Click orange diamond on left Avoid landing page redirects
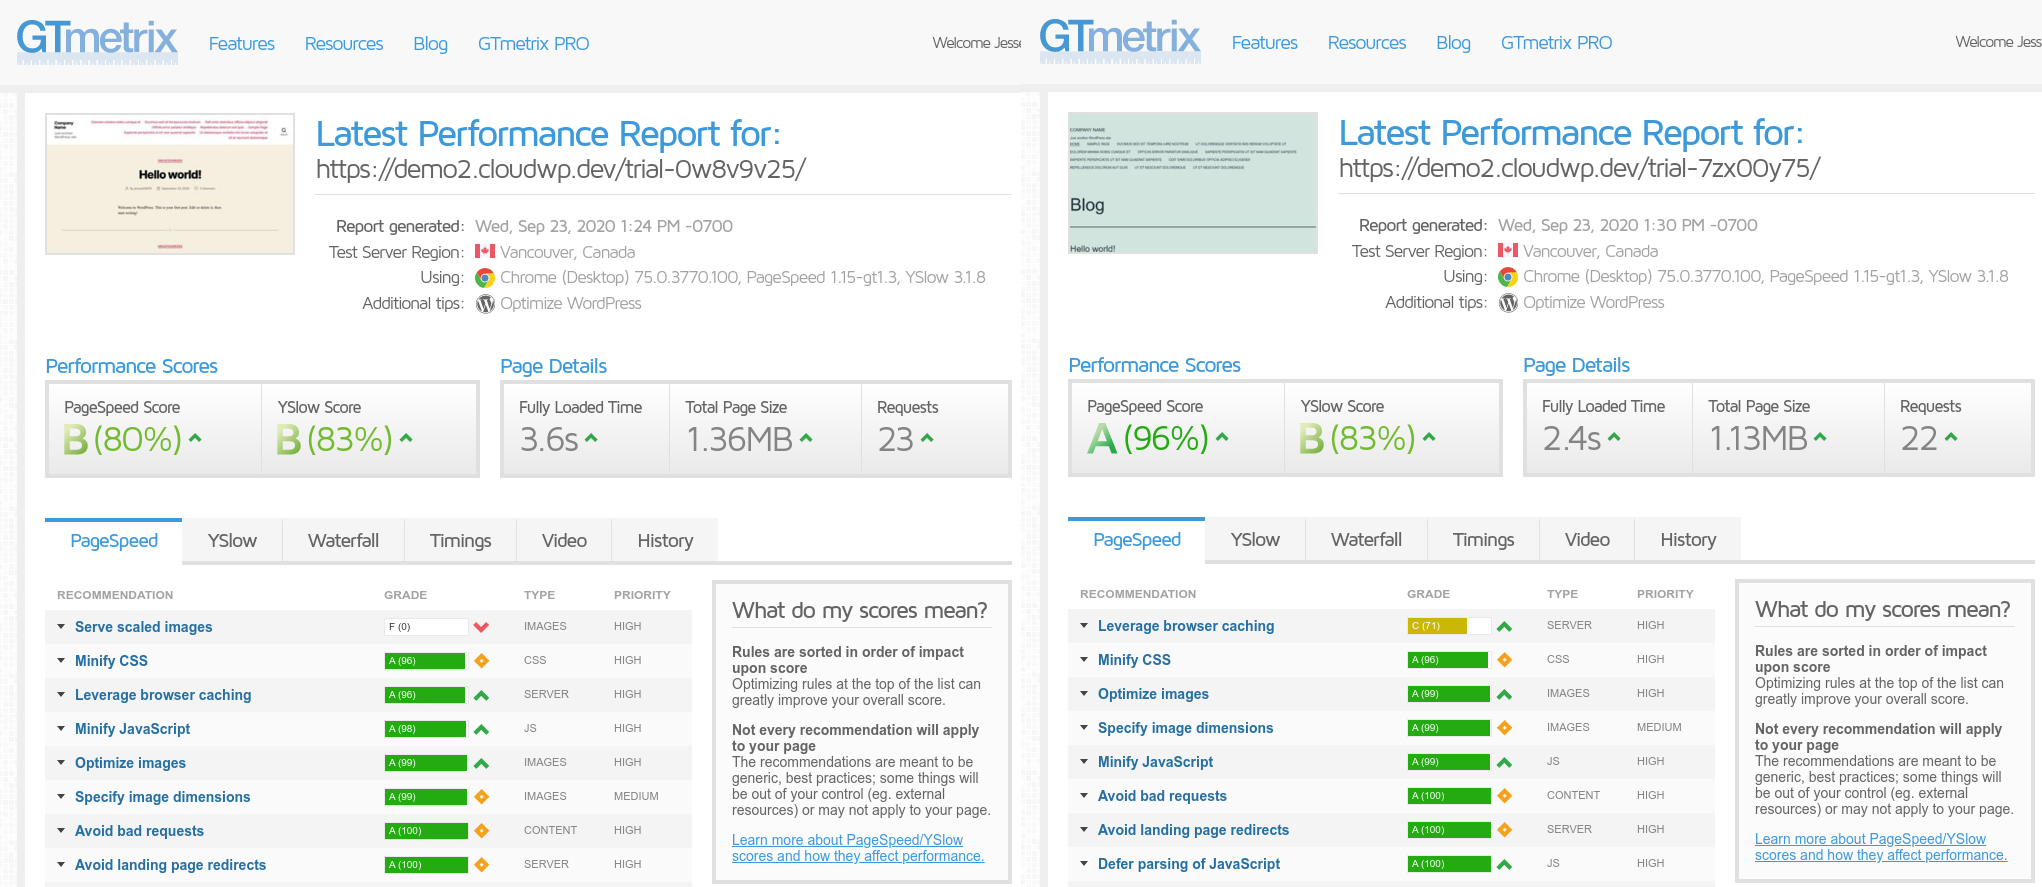The image size is (2042, 887). click(481, 865)
